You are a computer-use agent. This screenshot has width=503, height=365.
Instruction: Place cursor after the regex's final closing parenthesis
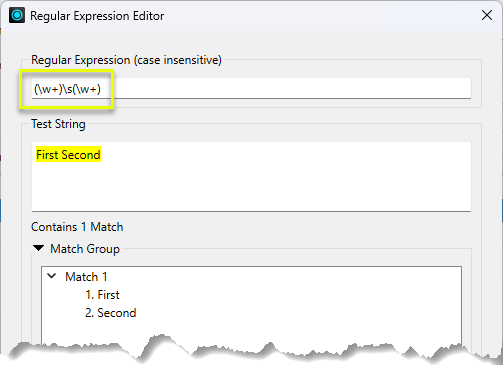point(101,89)
